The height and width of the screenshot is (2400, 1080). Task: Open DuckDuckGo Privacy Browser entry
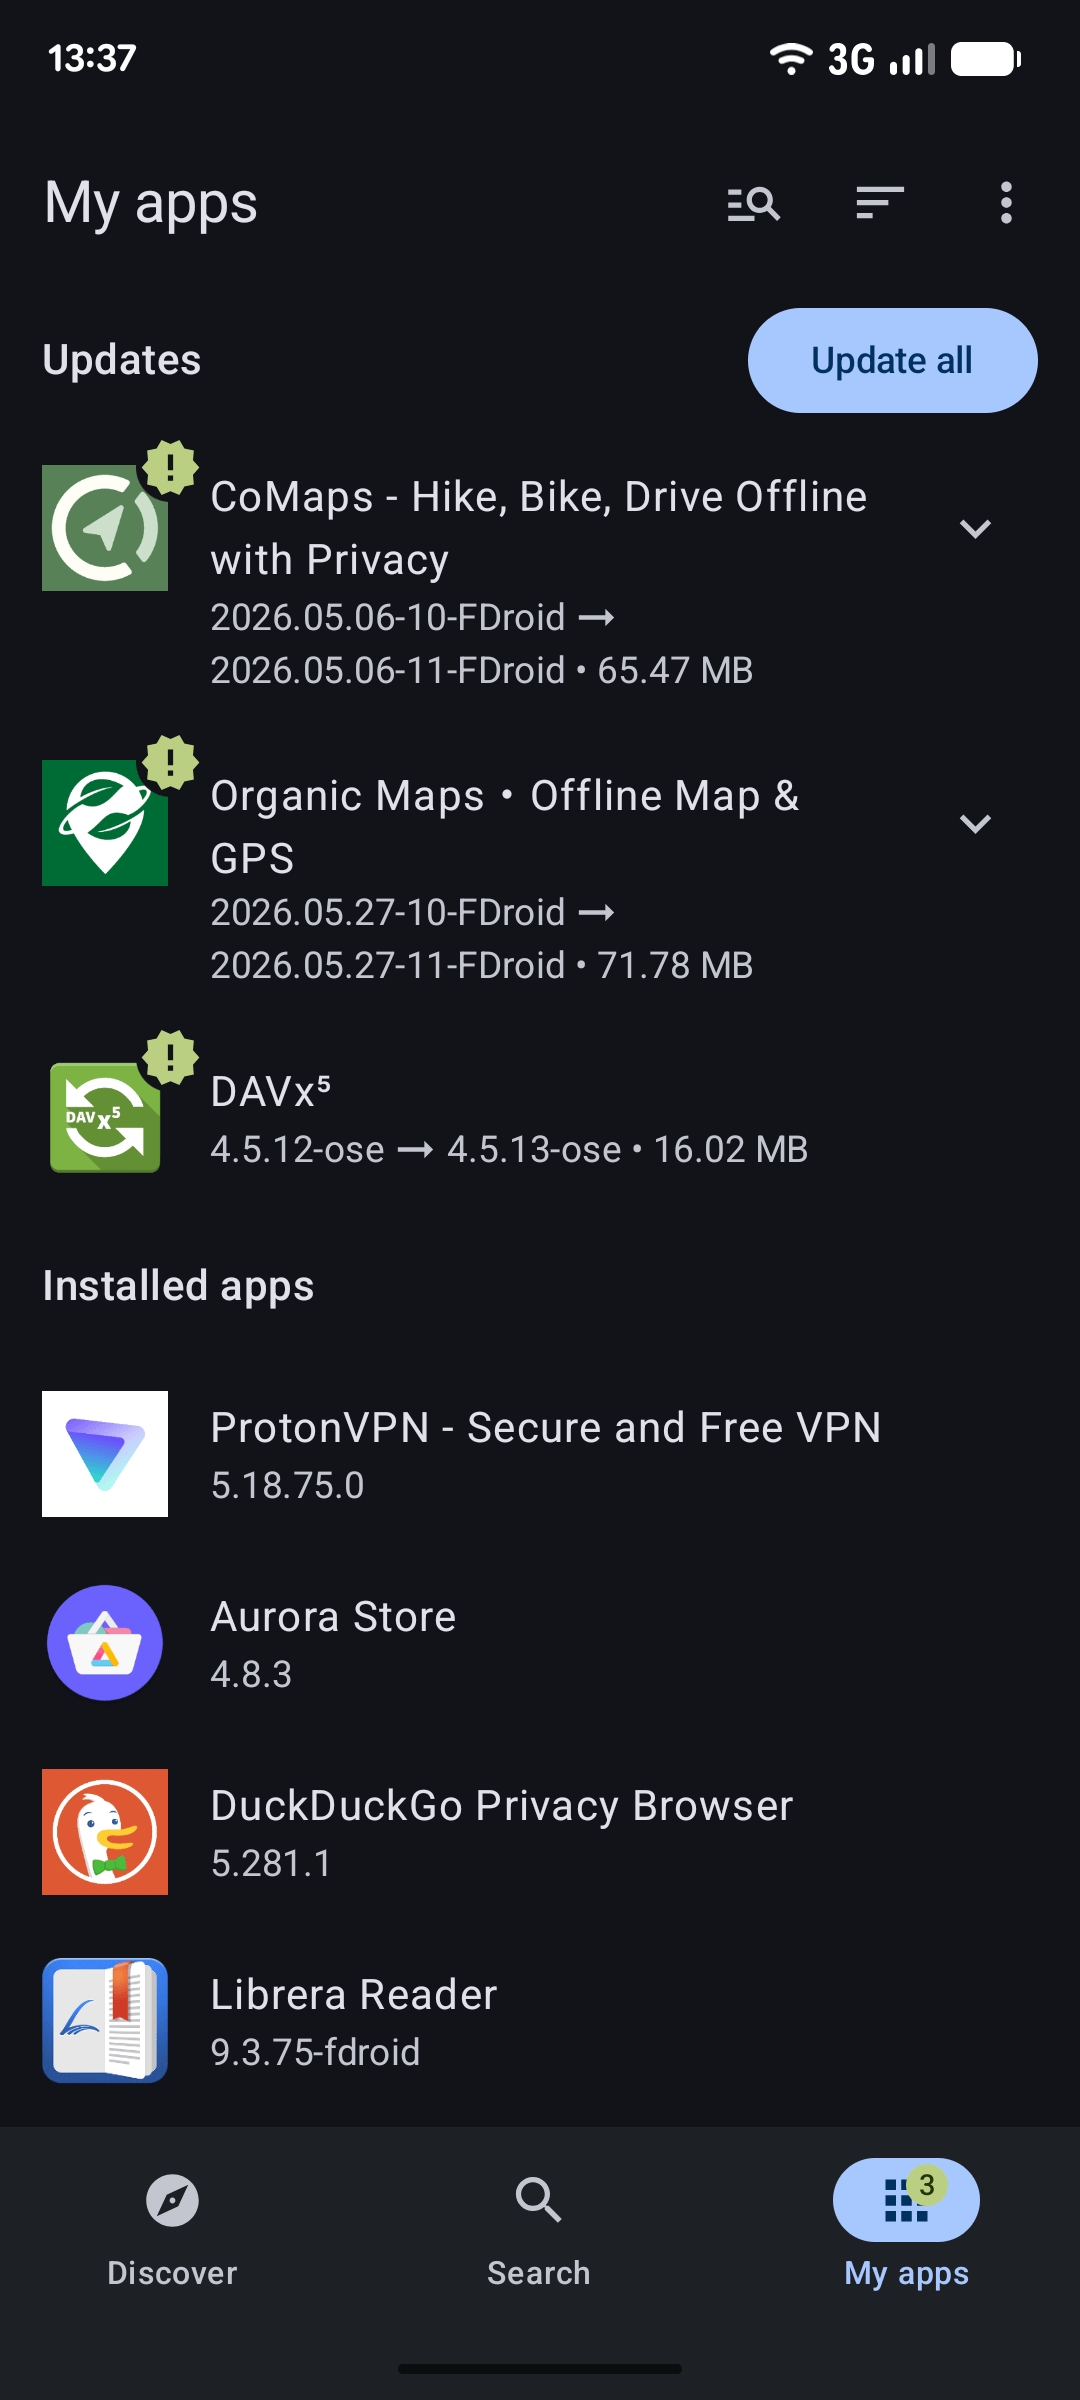click(540, 1832)
